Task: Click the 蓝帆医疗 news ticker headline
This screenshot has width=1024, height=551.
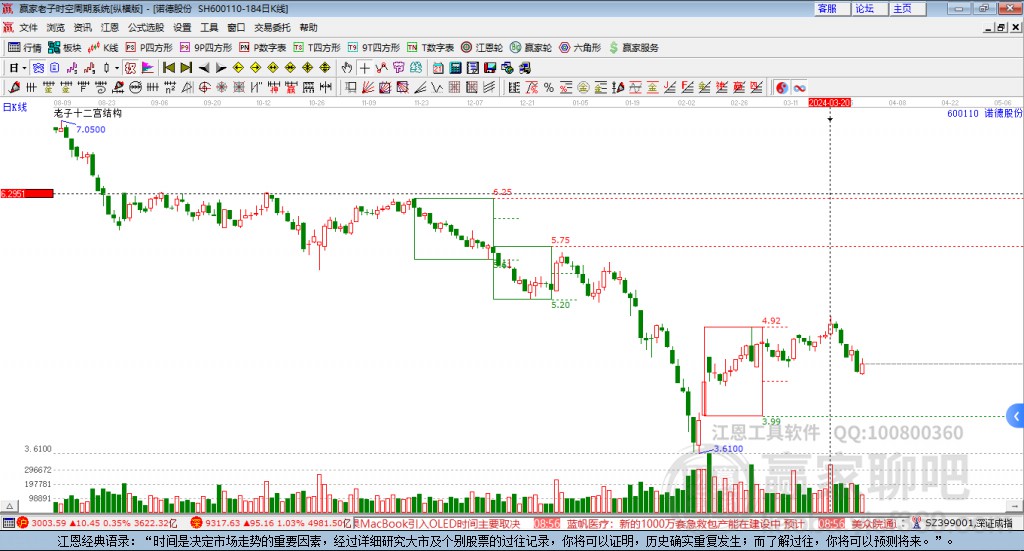Action: [x=686, y=524]
